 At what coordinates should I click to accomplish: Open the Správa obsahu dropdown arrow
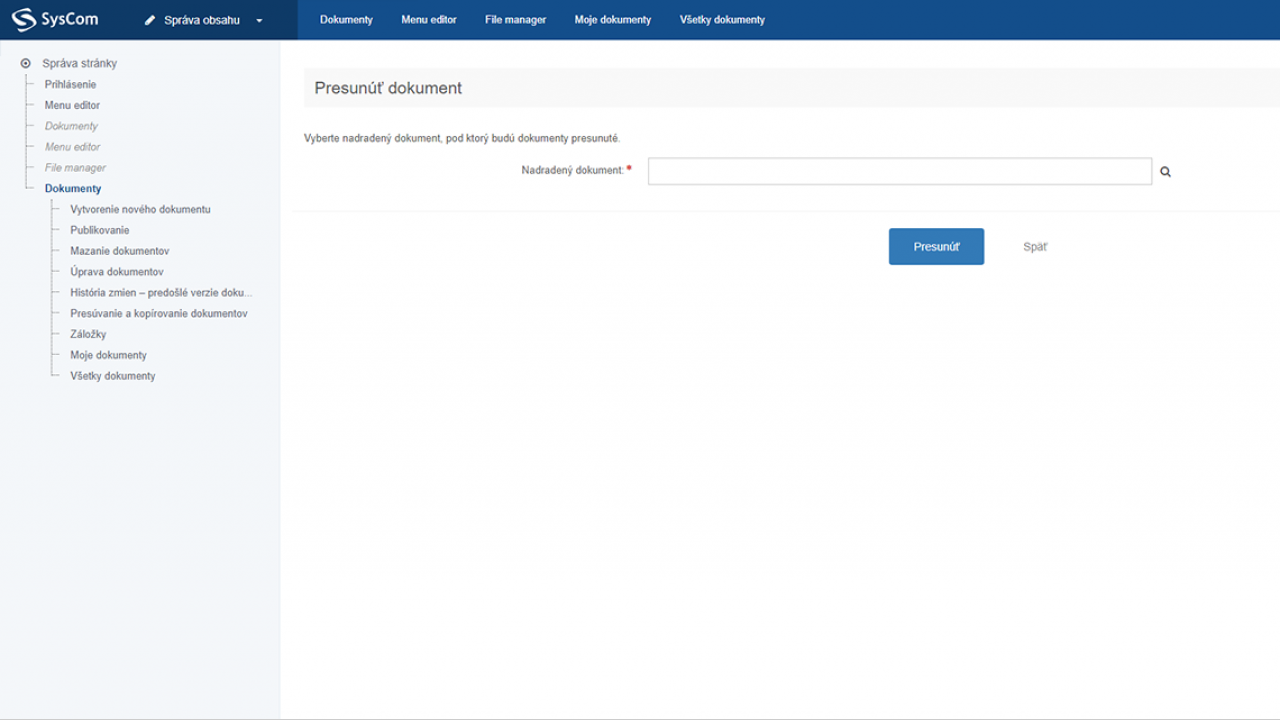(259, 20)
